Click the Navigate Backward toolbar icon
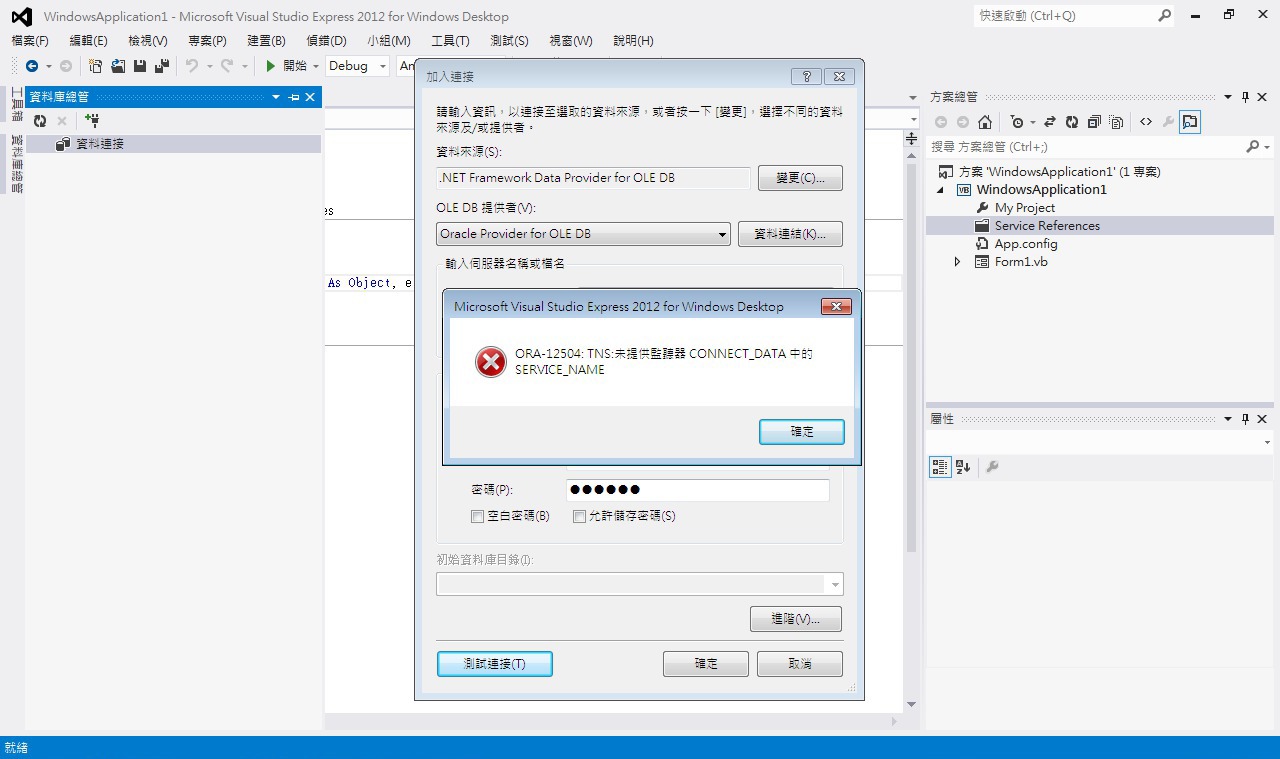 32,66
